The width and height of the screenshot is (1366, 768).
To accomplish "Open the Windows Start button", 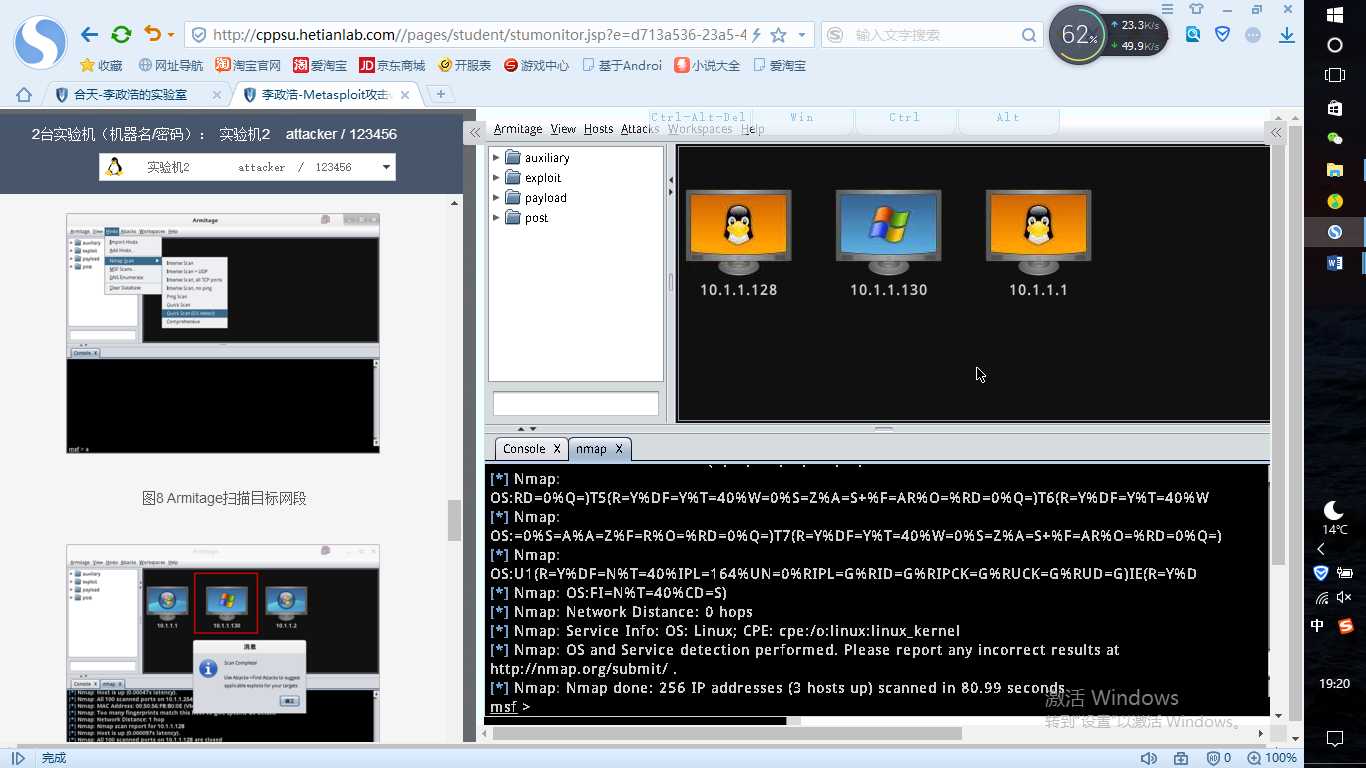I will click(1334, 15).
